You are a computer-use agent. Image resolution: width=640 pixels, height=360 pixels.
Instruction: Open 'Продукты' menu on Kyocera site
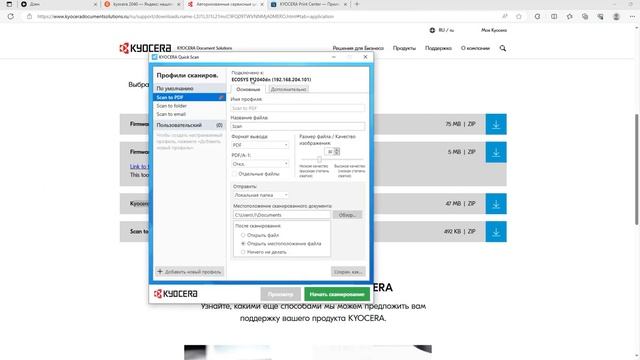[x=404, y=48]
